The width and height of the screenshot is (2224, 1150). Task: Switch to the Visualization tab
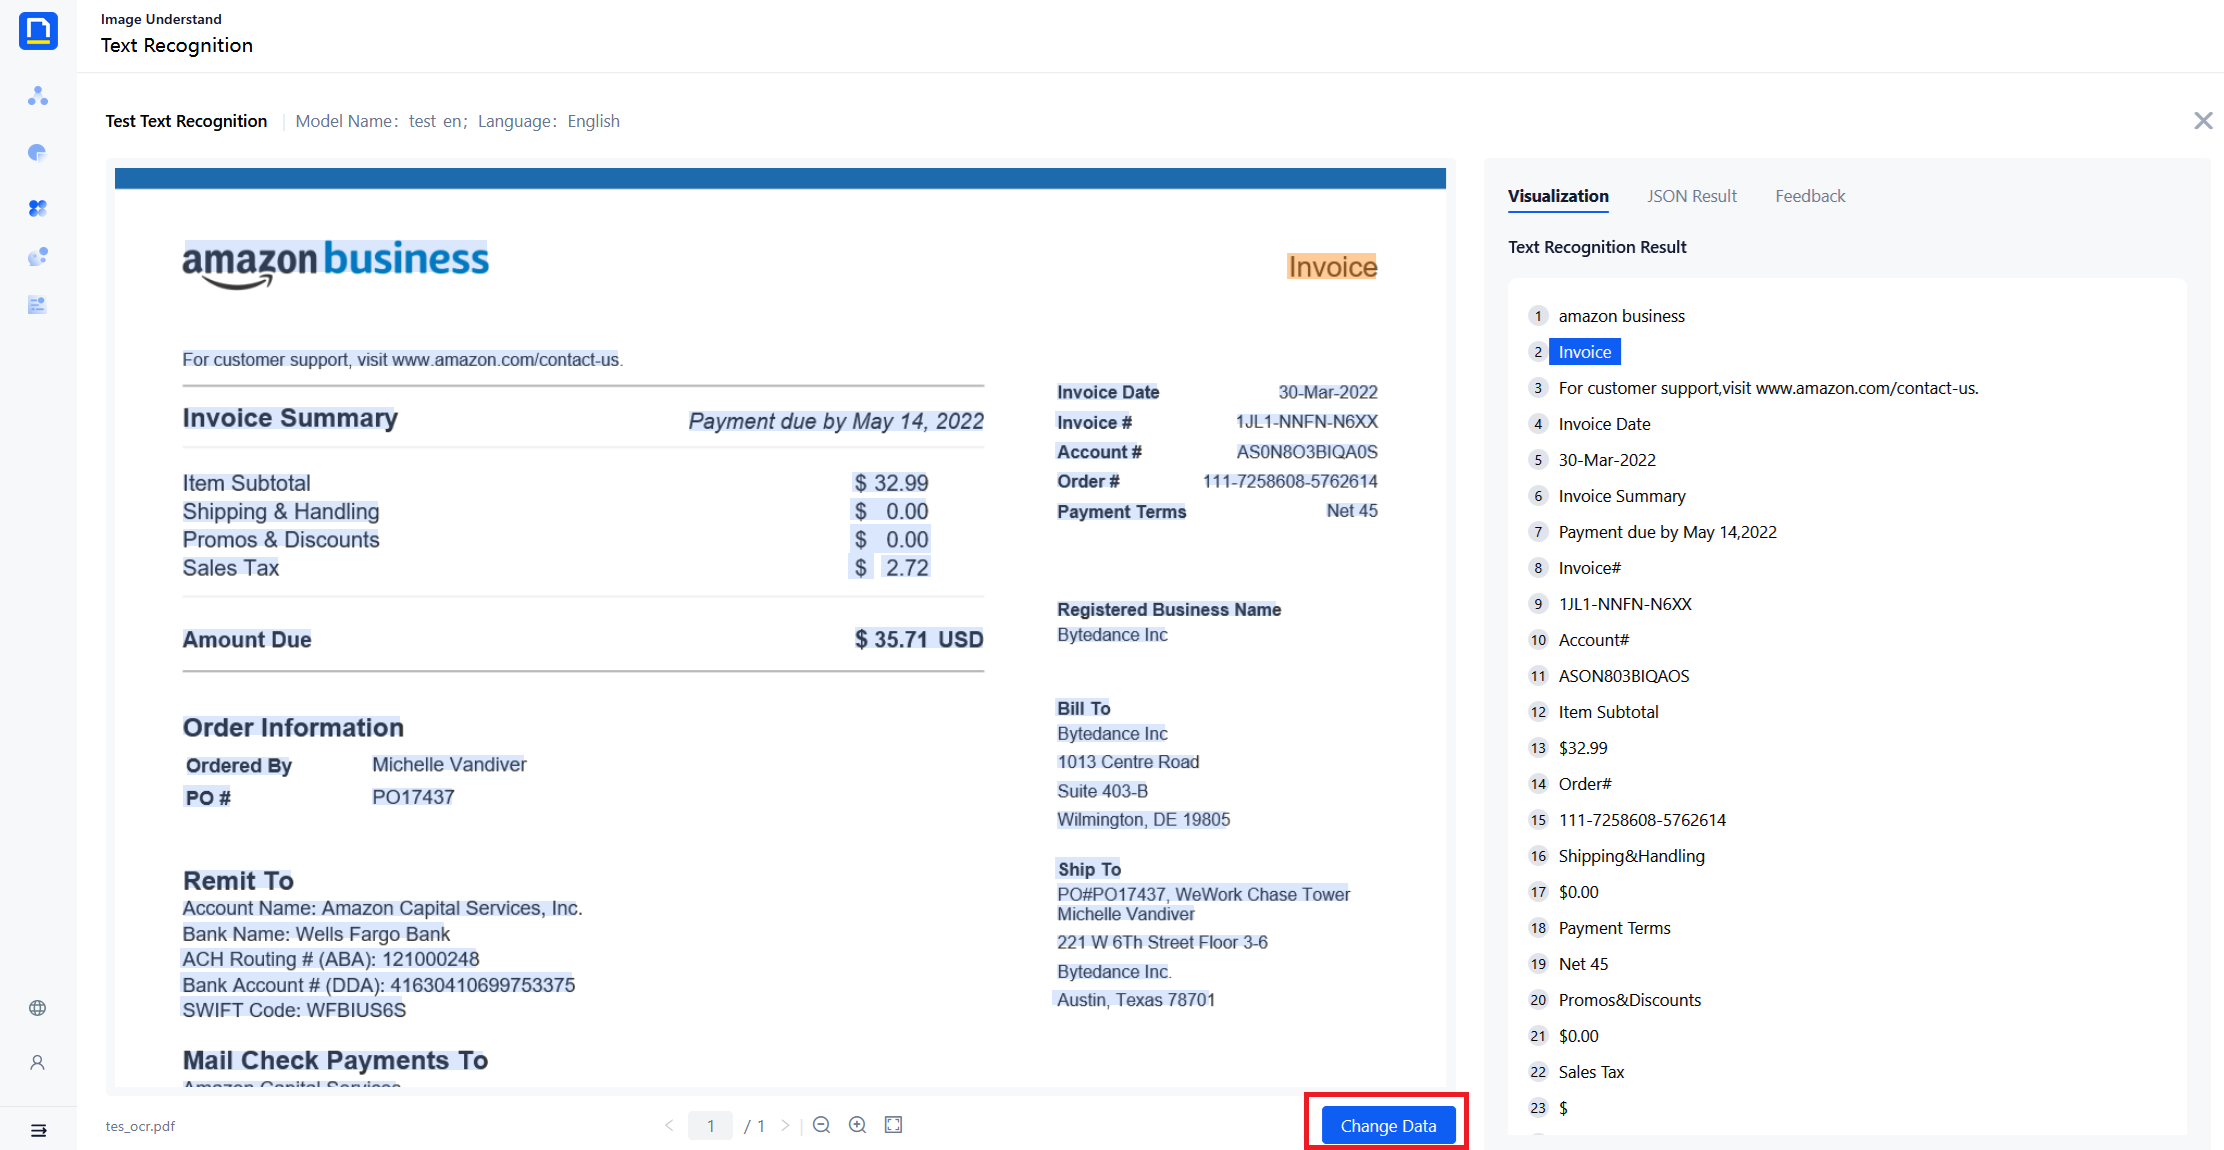pyautogui.click(x=1558, y=196)
